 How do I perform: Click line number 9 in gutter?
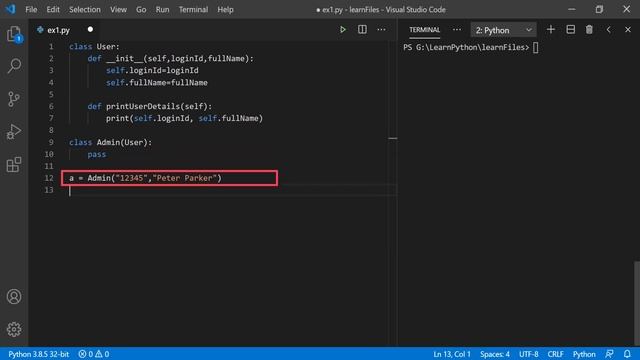click(x=51, y=142)
